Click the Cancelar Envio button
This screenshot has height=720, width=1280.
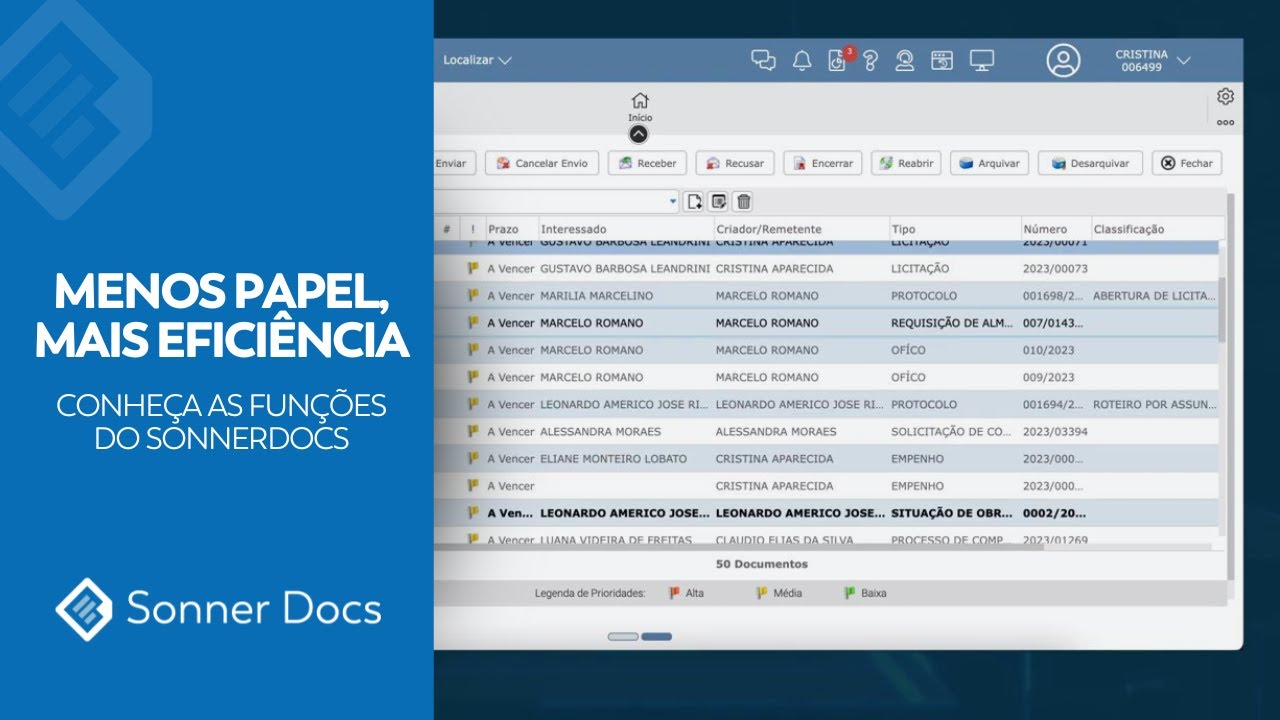point(542,163)
